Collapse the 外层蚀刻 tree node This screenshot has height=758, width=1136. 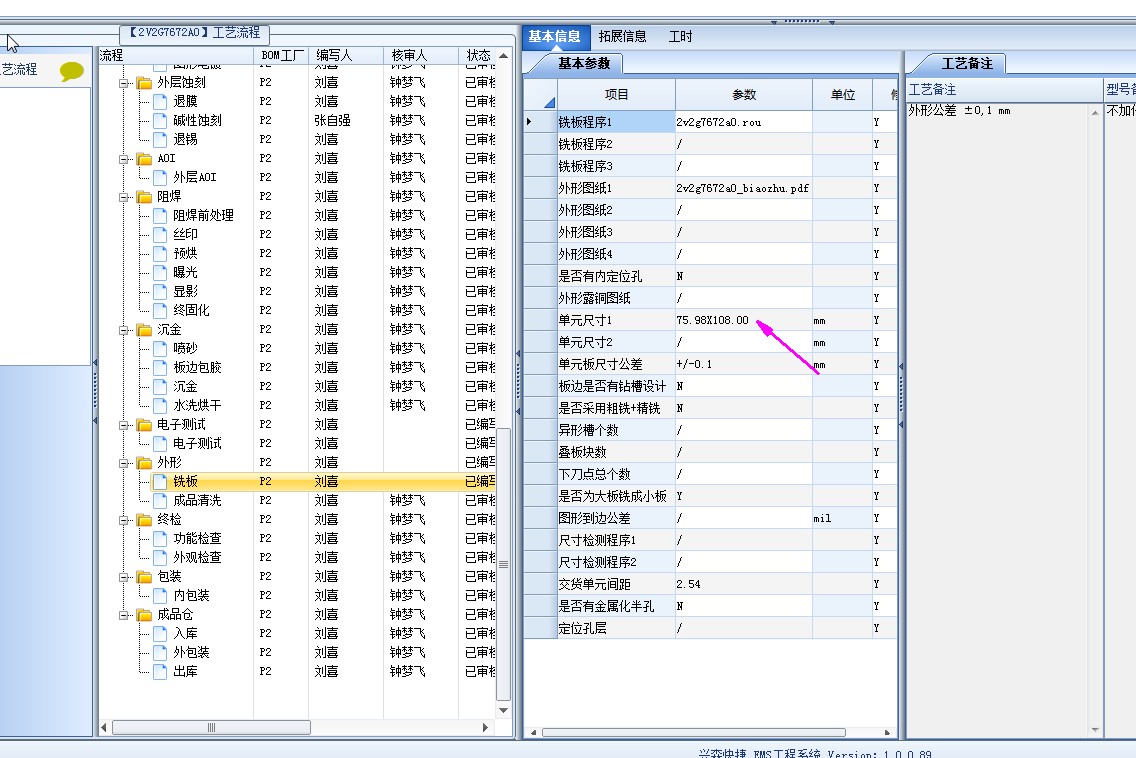click(124, 83)
